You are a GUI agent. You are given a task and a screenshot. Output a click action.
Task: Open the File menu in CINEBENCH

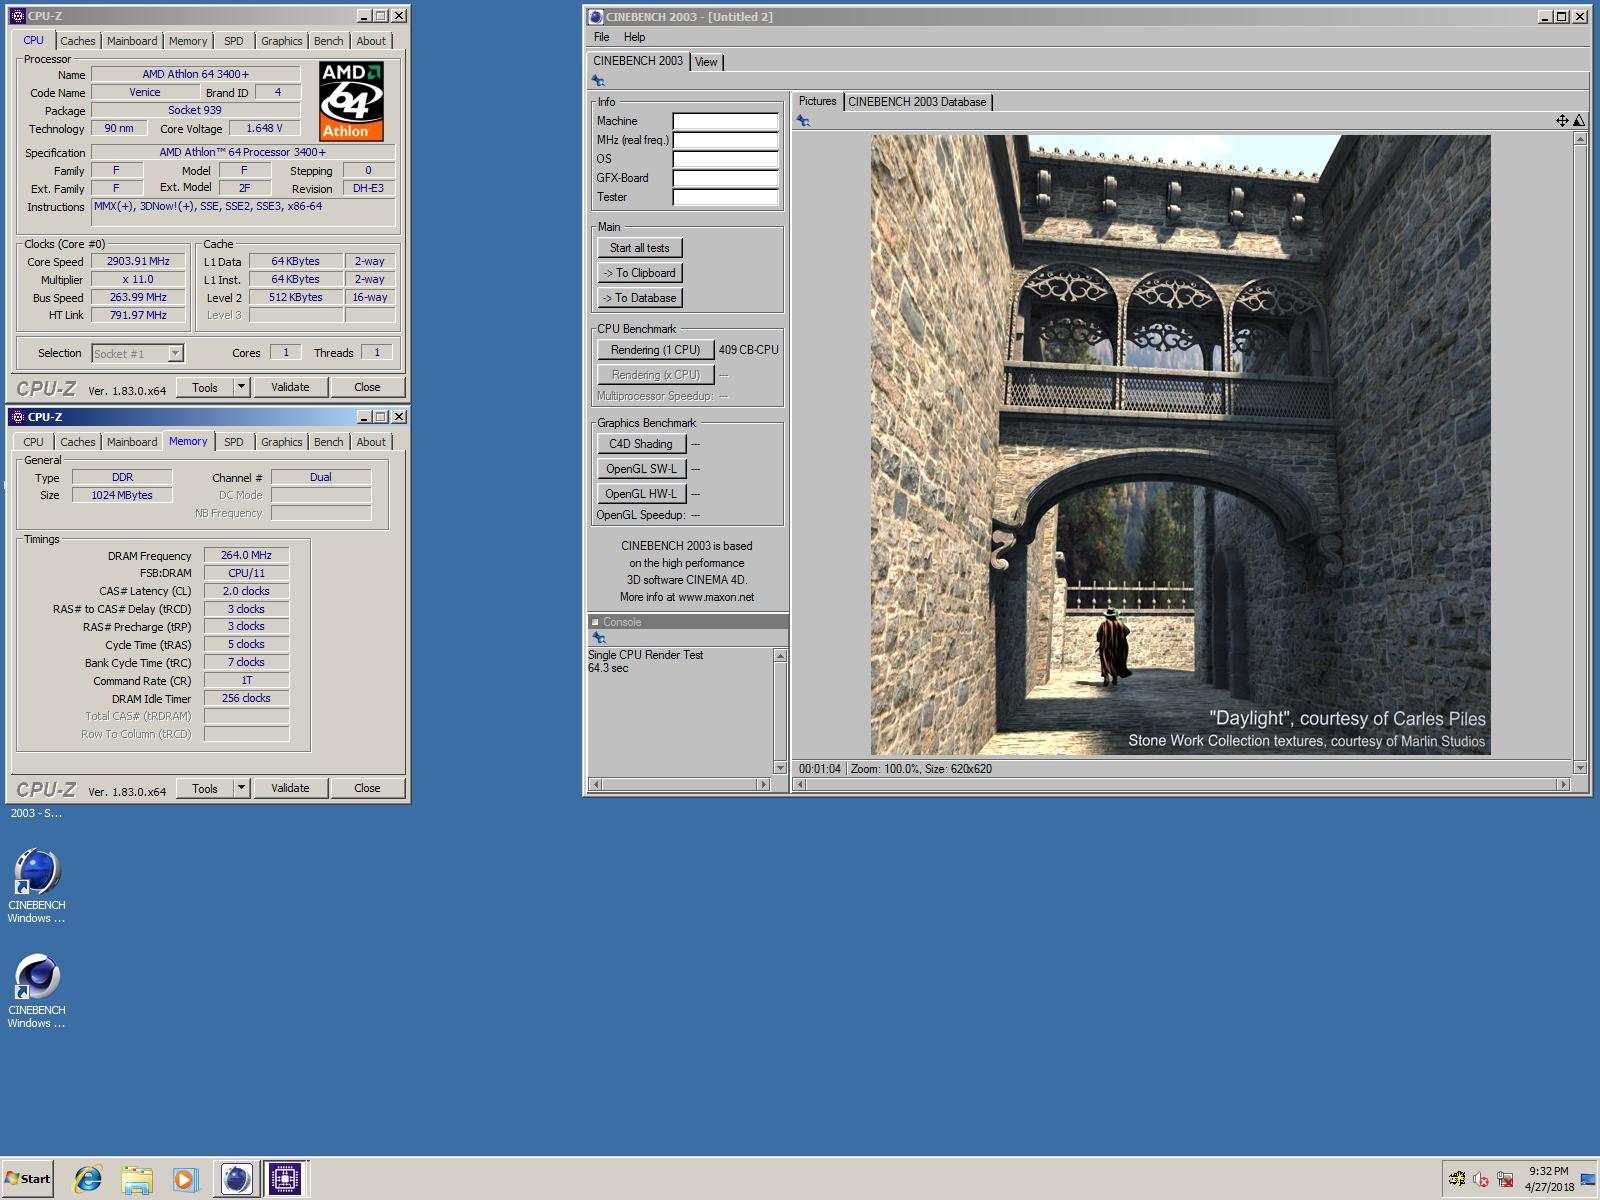pos(601,37)
